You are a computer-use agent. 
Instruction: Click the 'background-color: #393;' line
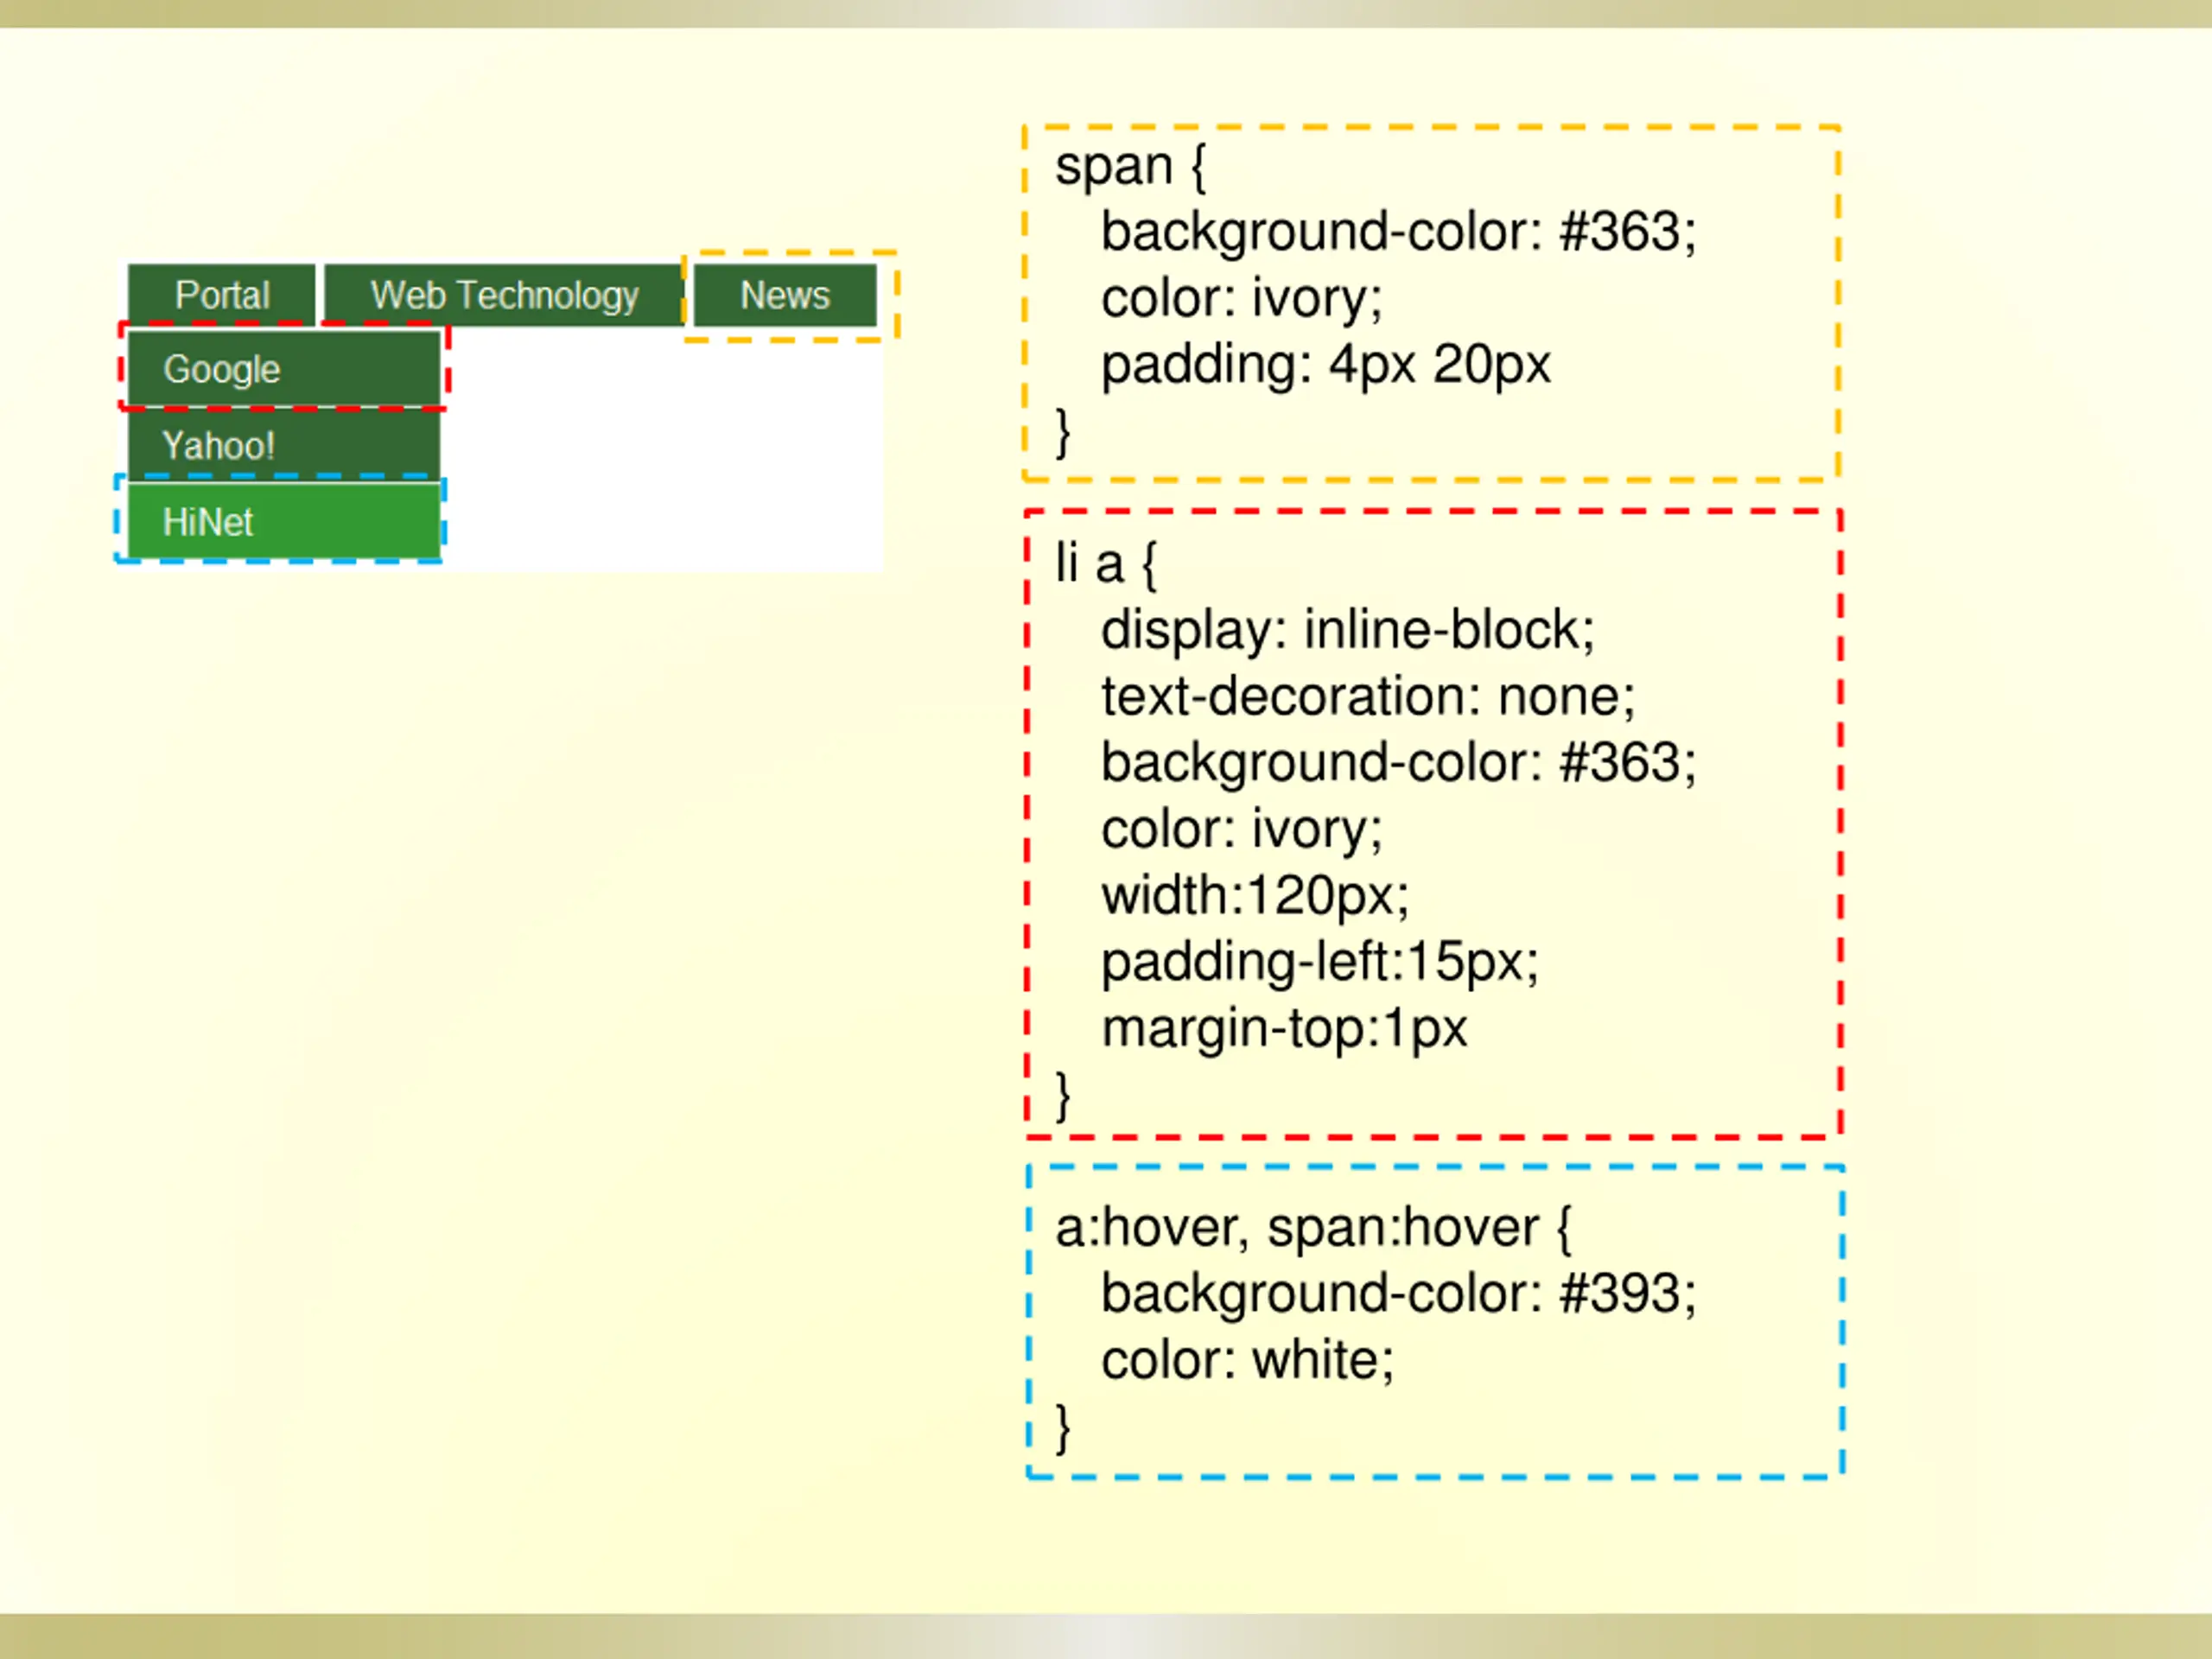point(1398,1294)
